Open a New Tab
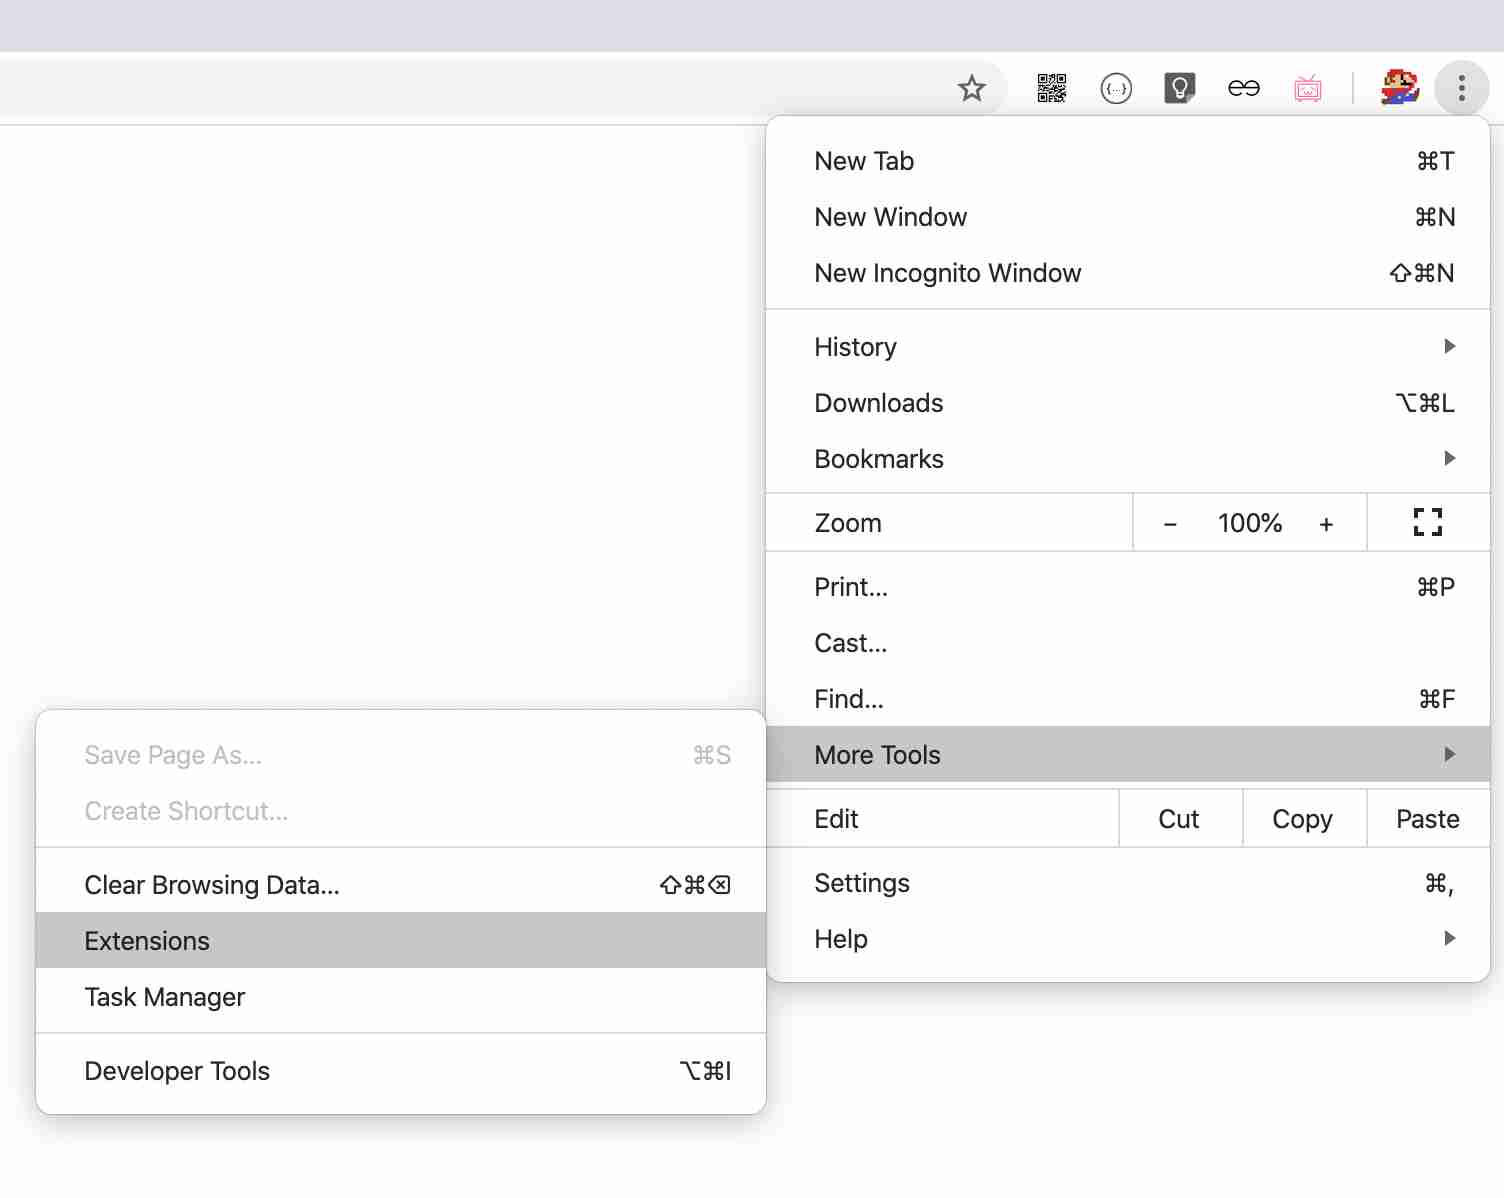 click(x=1128, y=161)
